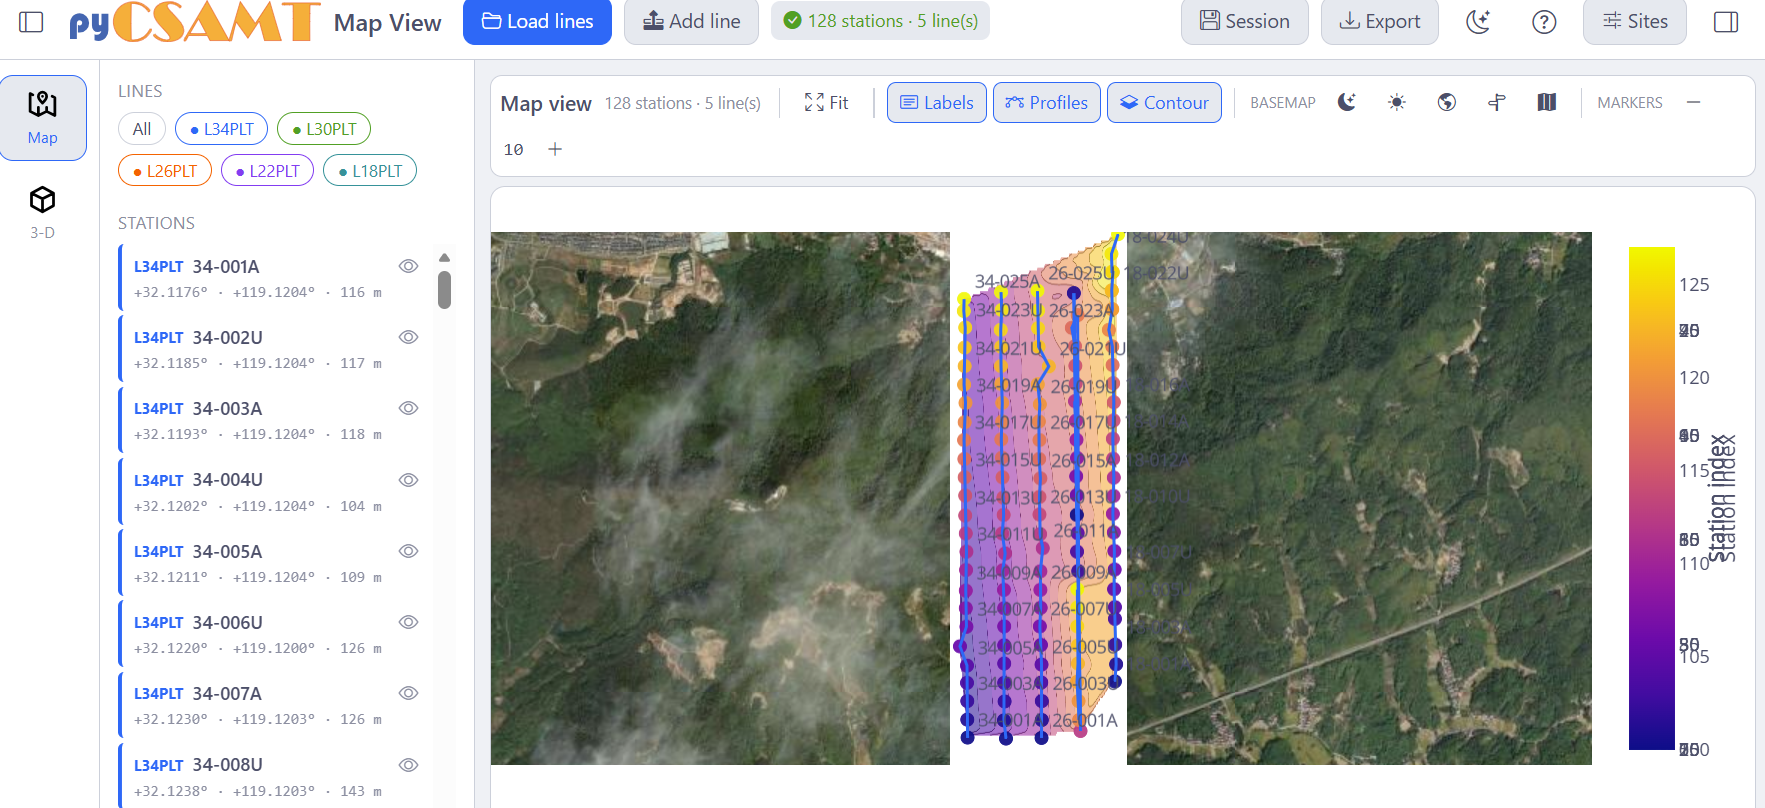
Task: Click the pyCSAMT logo
Action: point(194,22)
